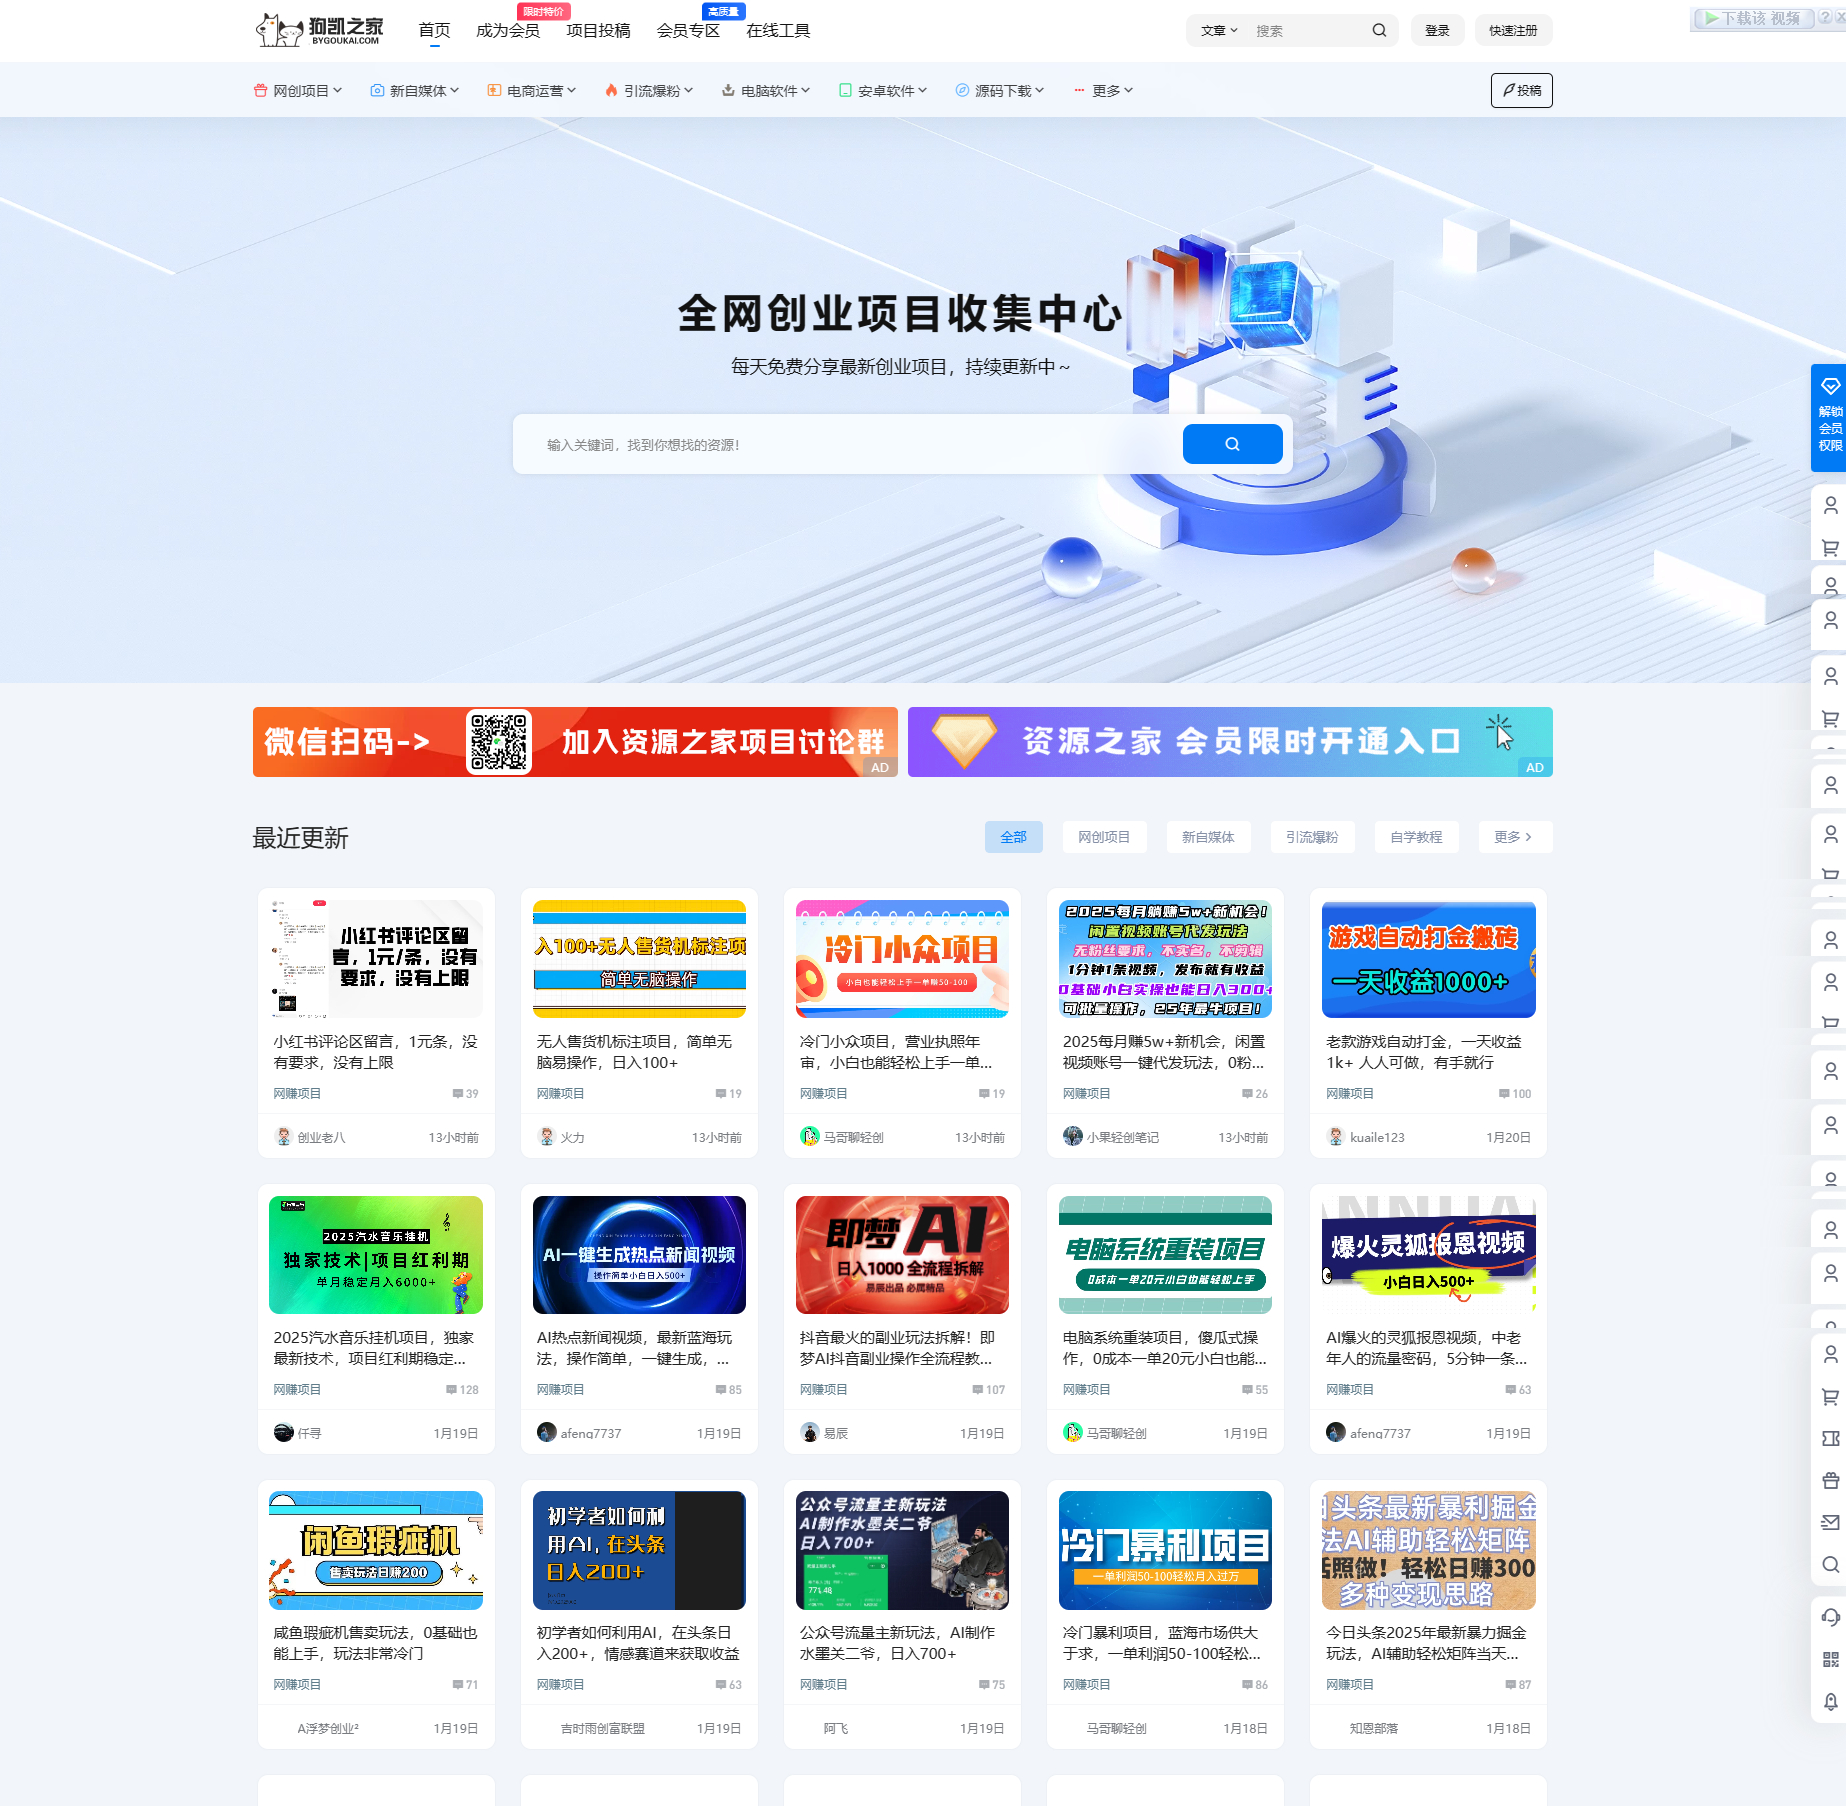The width and height of the screenshot is (1846, 1806).
Task: Expand the 网创项目 category dropdown
Action: coord(298,91)
